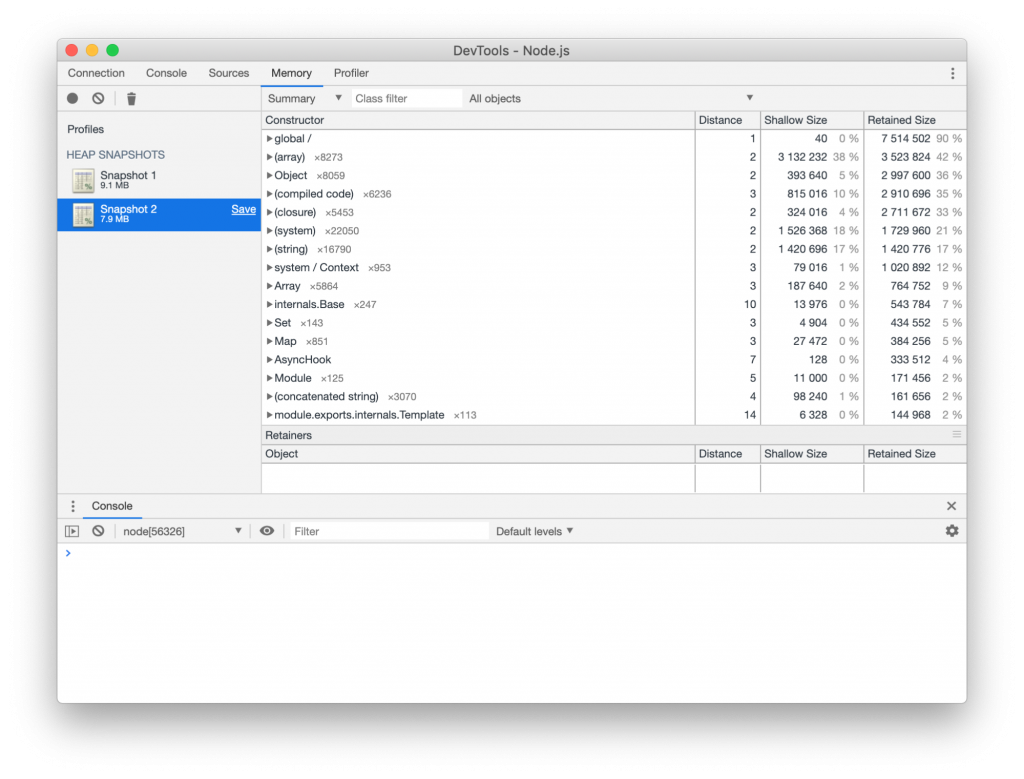
Task: Select the Snapshot 2 label
Action: click(x=128, y=209)
